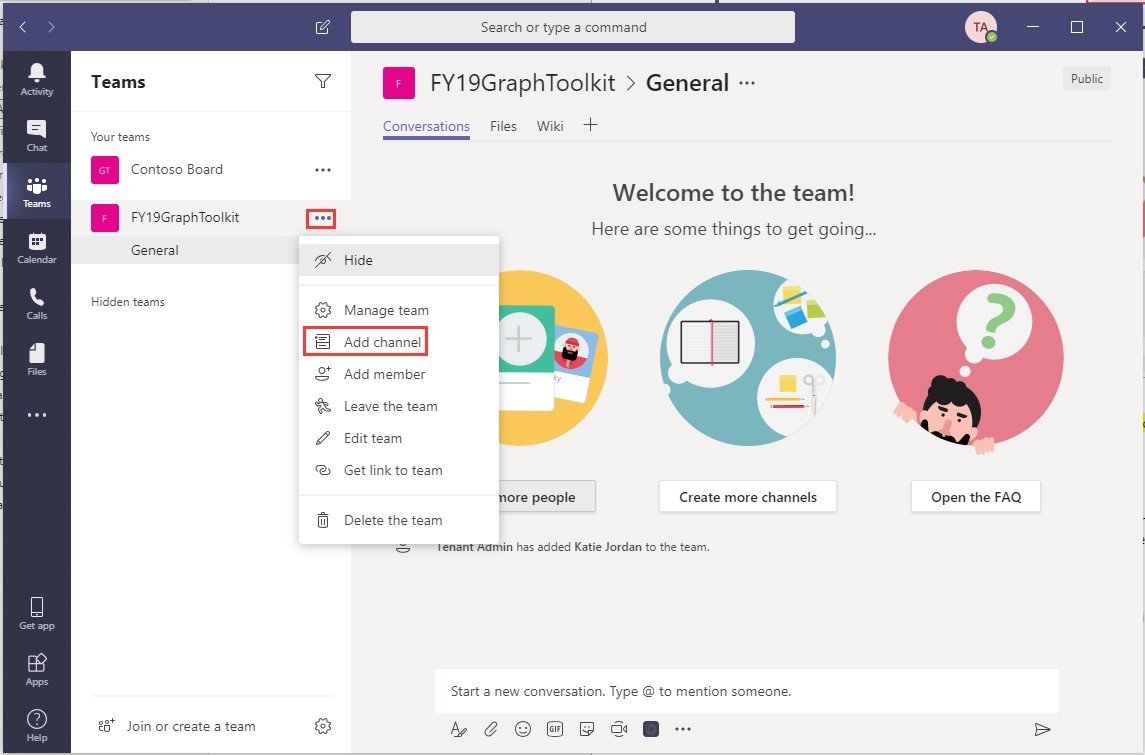Open the emoji picker
This screenshot has width=1145, height=755.
point(523,729)
